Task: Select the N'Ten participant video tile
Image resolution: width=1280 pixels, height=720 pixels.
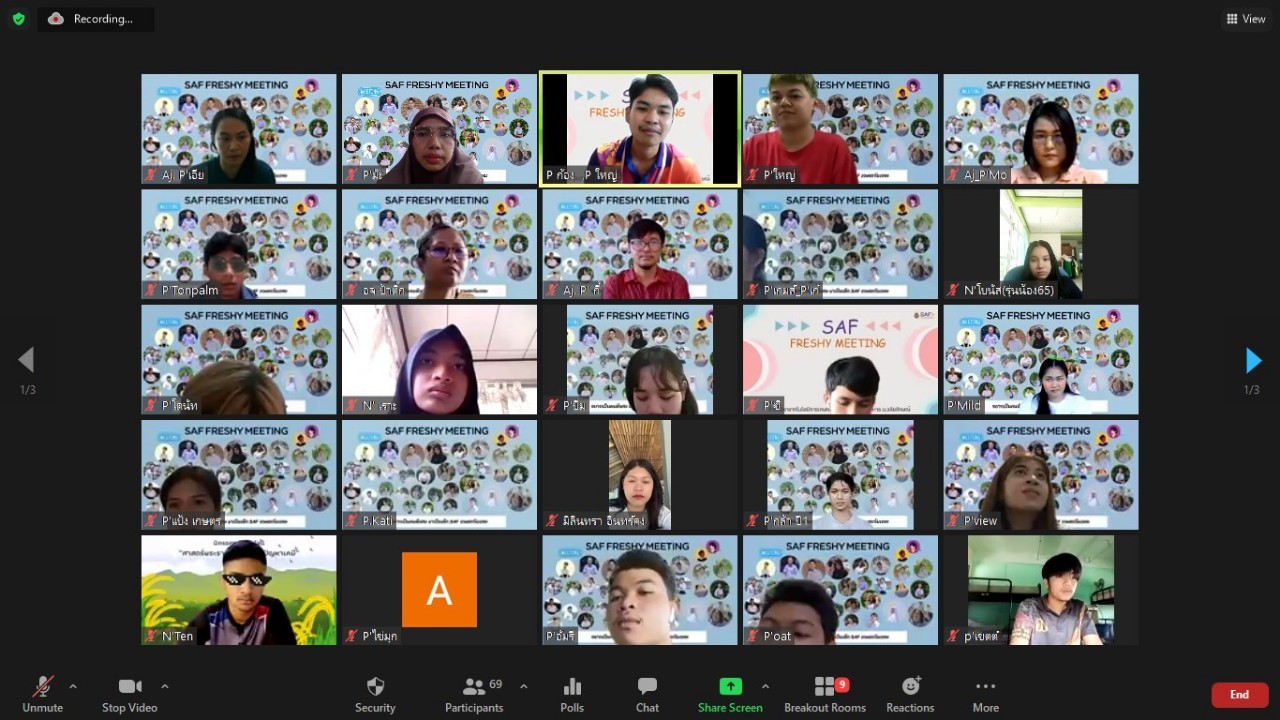Action: coord(239,590)
